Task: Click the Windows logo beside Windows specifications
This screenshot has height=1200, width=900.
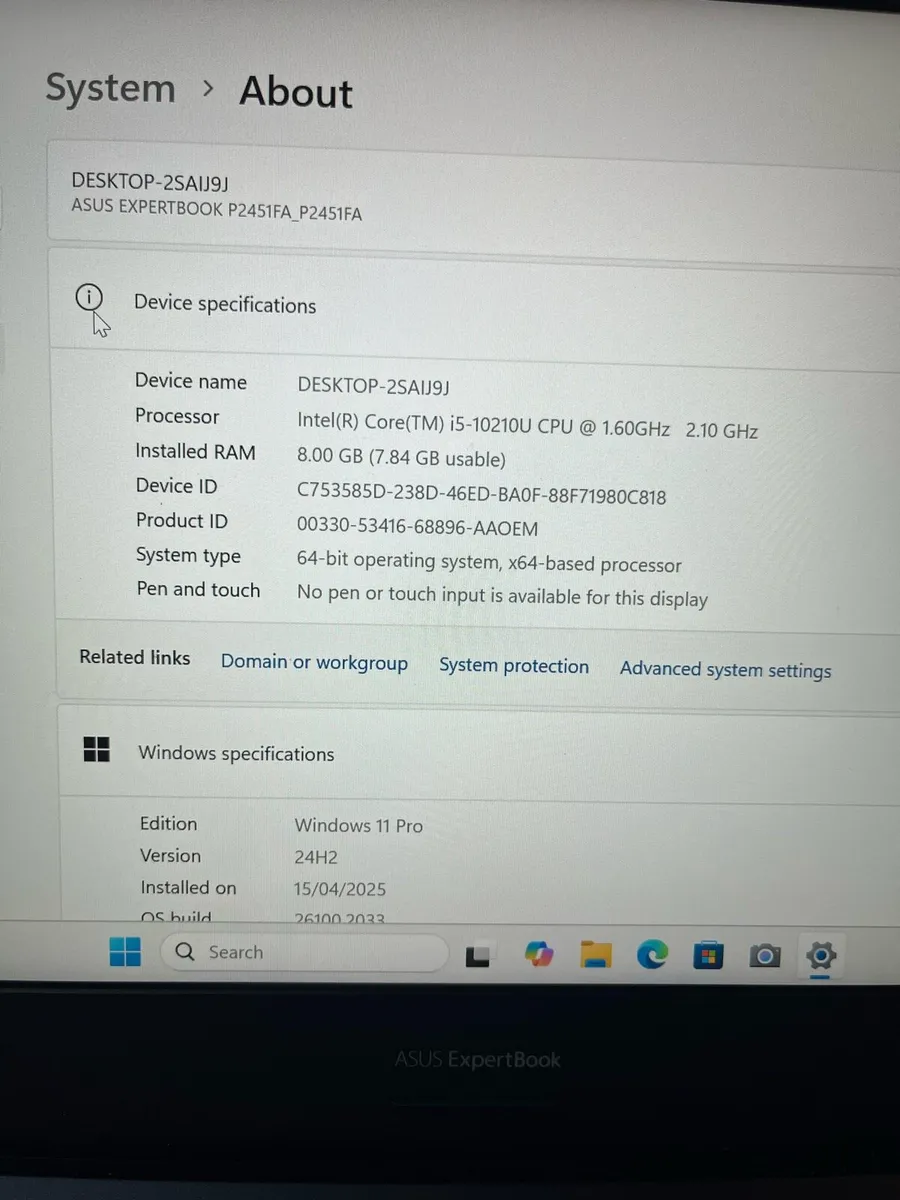Action: click(x=96, y=750)
